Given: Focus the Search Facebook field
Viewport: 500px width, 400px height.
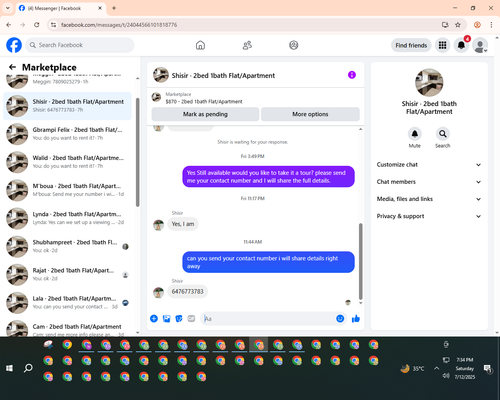Looking at the screenshot, I should (x=80, y=45).
